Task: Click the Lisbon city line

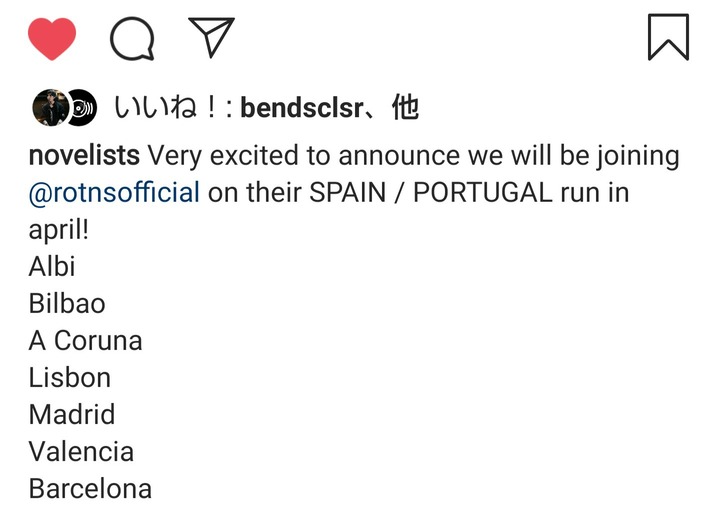Action: (70, 378)
